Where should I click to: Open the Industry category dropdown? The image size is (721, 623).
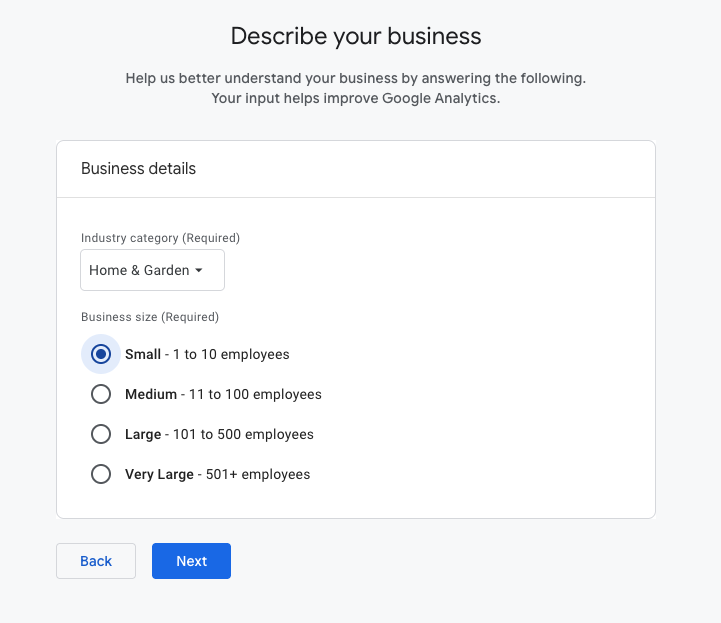pos(152,270)
